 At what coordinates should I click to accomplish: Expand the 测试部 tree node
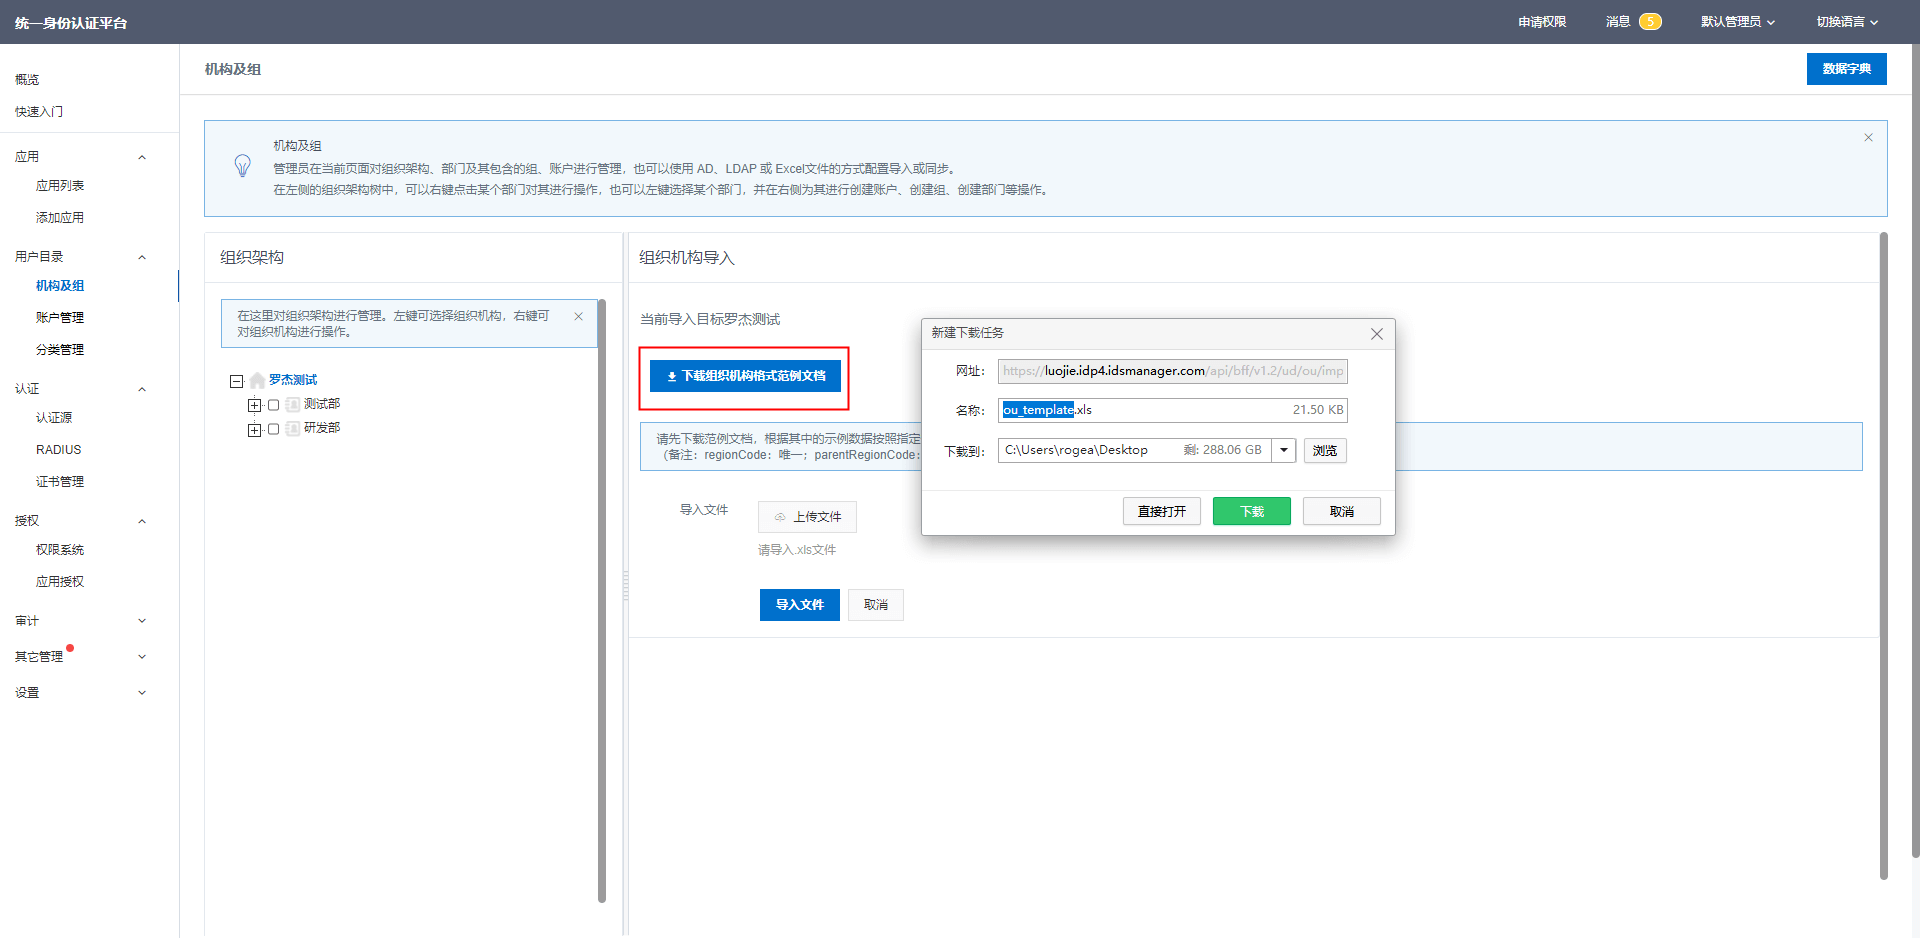(254, 405)
